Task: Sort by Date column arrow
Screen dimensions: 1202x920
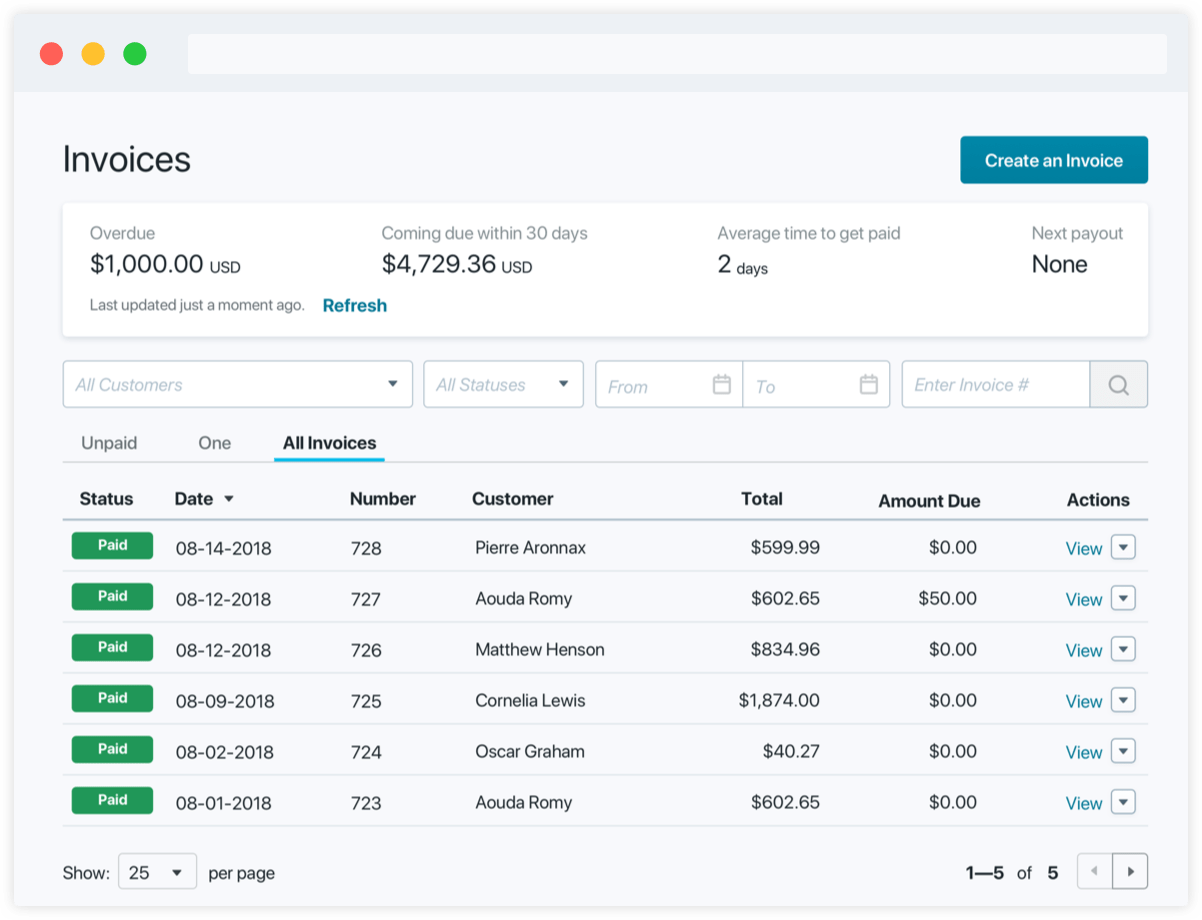Action: coord(228,499)
